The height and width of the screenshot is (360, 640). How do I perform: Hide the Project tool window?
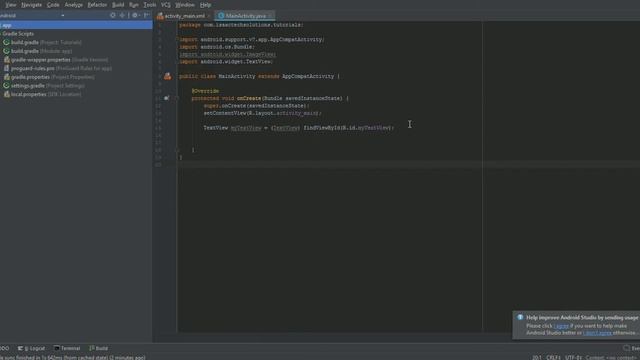coord(146,15)
